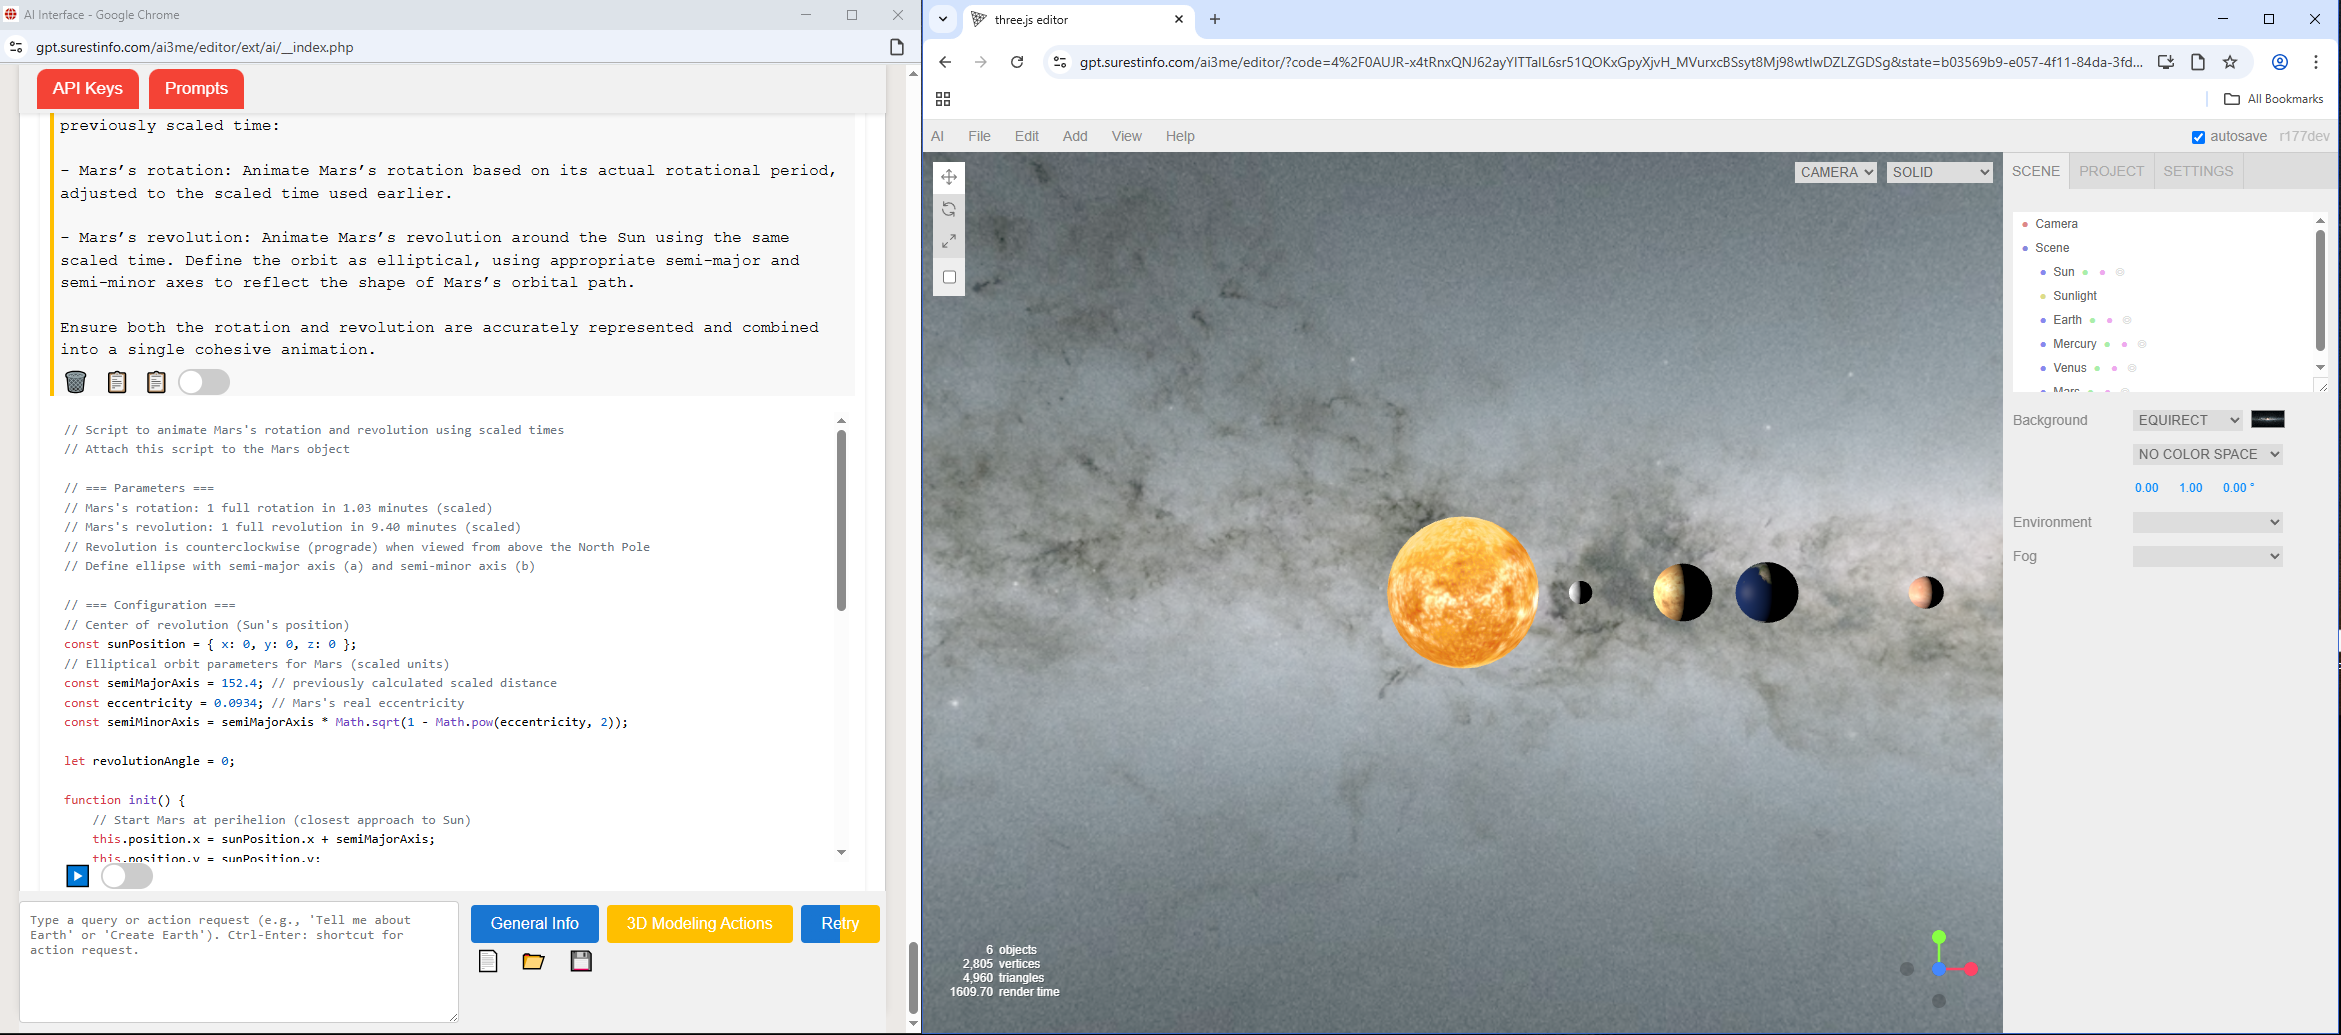Click the floppy disk save icon

pos(581,961)
